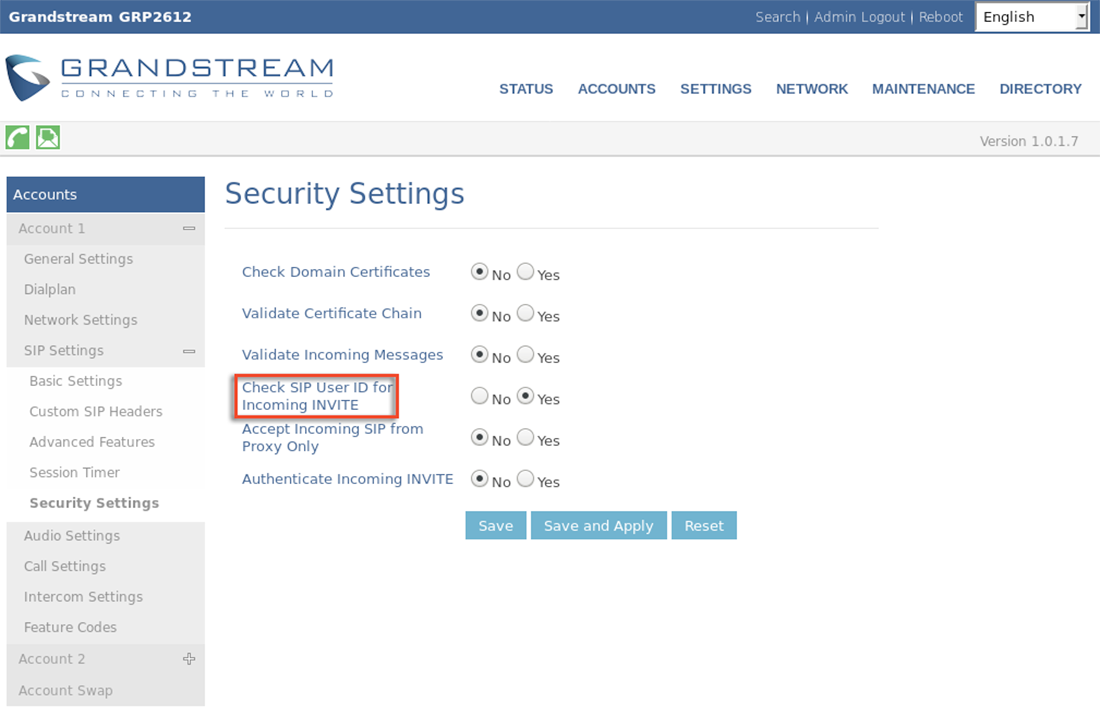Click the Search link in header
Image resolution: width=1100 pixels, height=716 pixels.
click(x=777, y=17)
